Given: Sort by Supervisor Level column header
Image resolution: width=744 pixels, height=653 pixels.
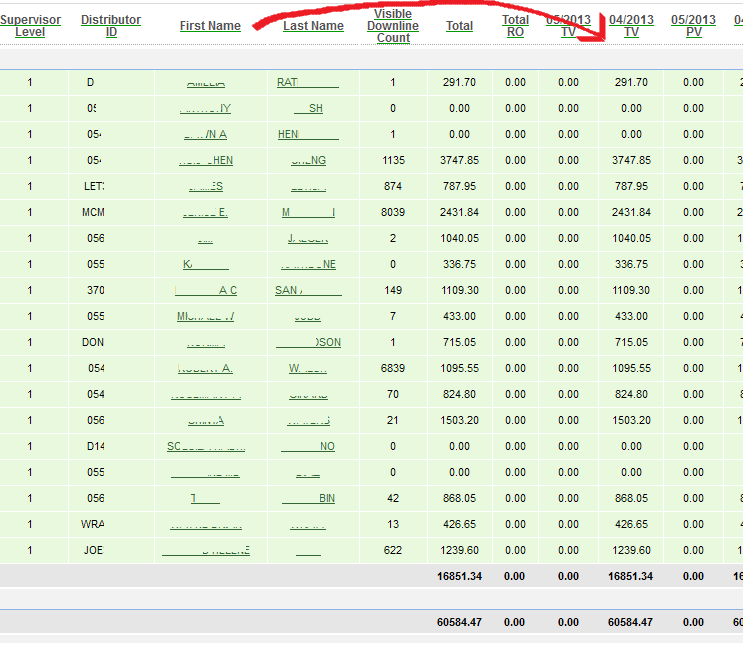Looking at the screenshot, I should (x=30, y=26).
